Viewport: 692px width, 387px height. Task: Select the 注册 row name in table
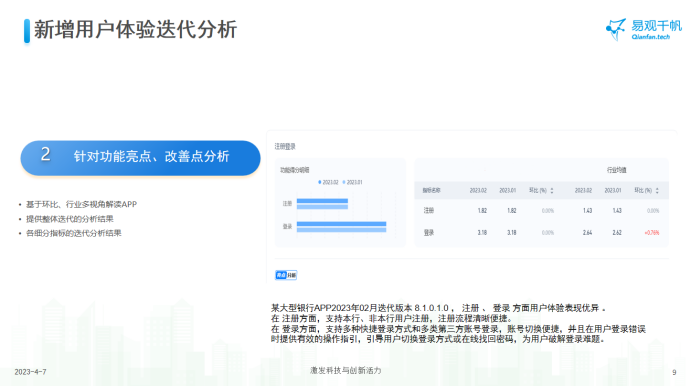429,211
